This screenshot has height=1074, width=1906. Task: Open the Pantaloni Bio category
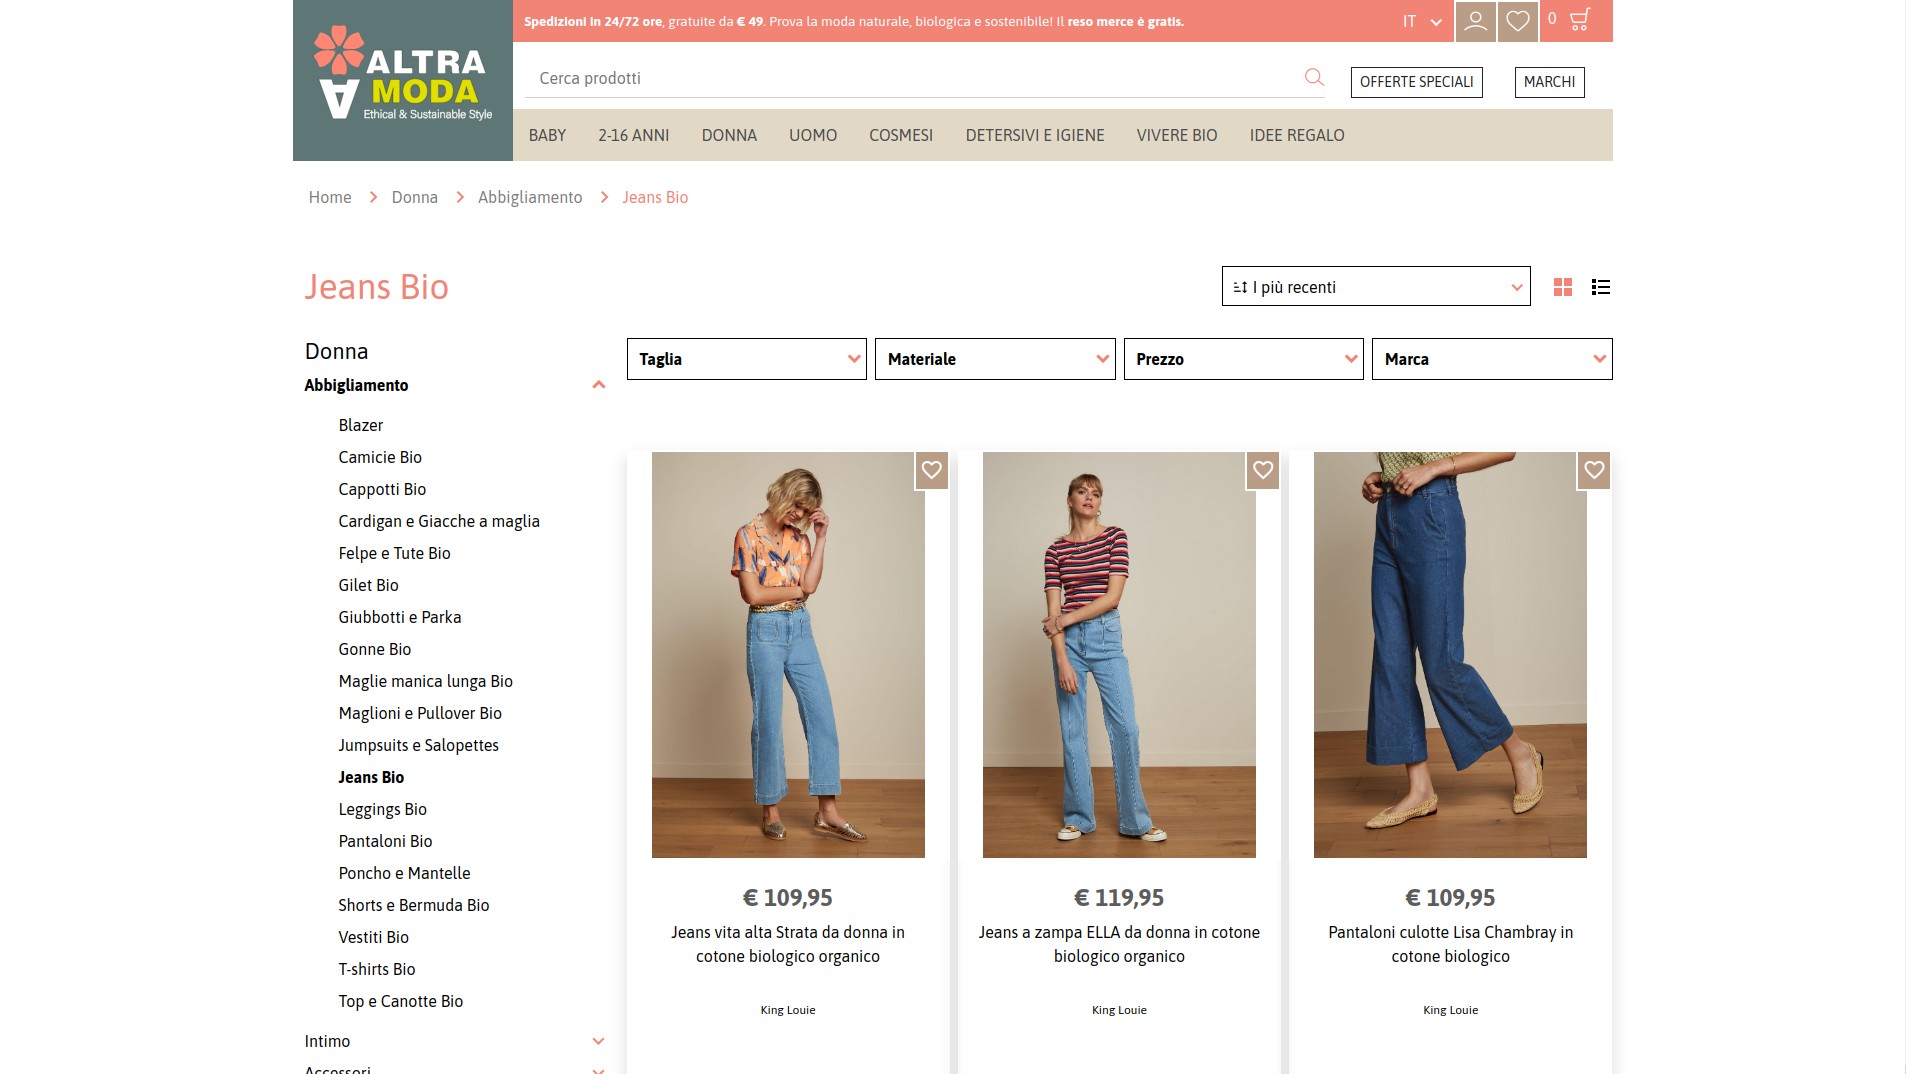click(385, 841)
